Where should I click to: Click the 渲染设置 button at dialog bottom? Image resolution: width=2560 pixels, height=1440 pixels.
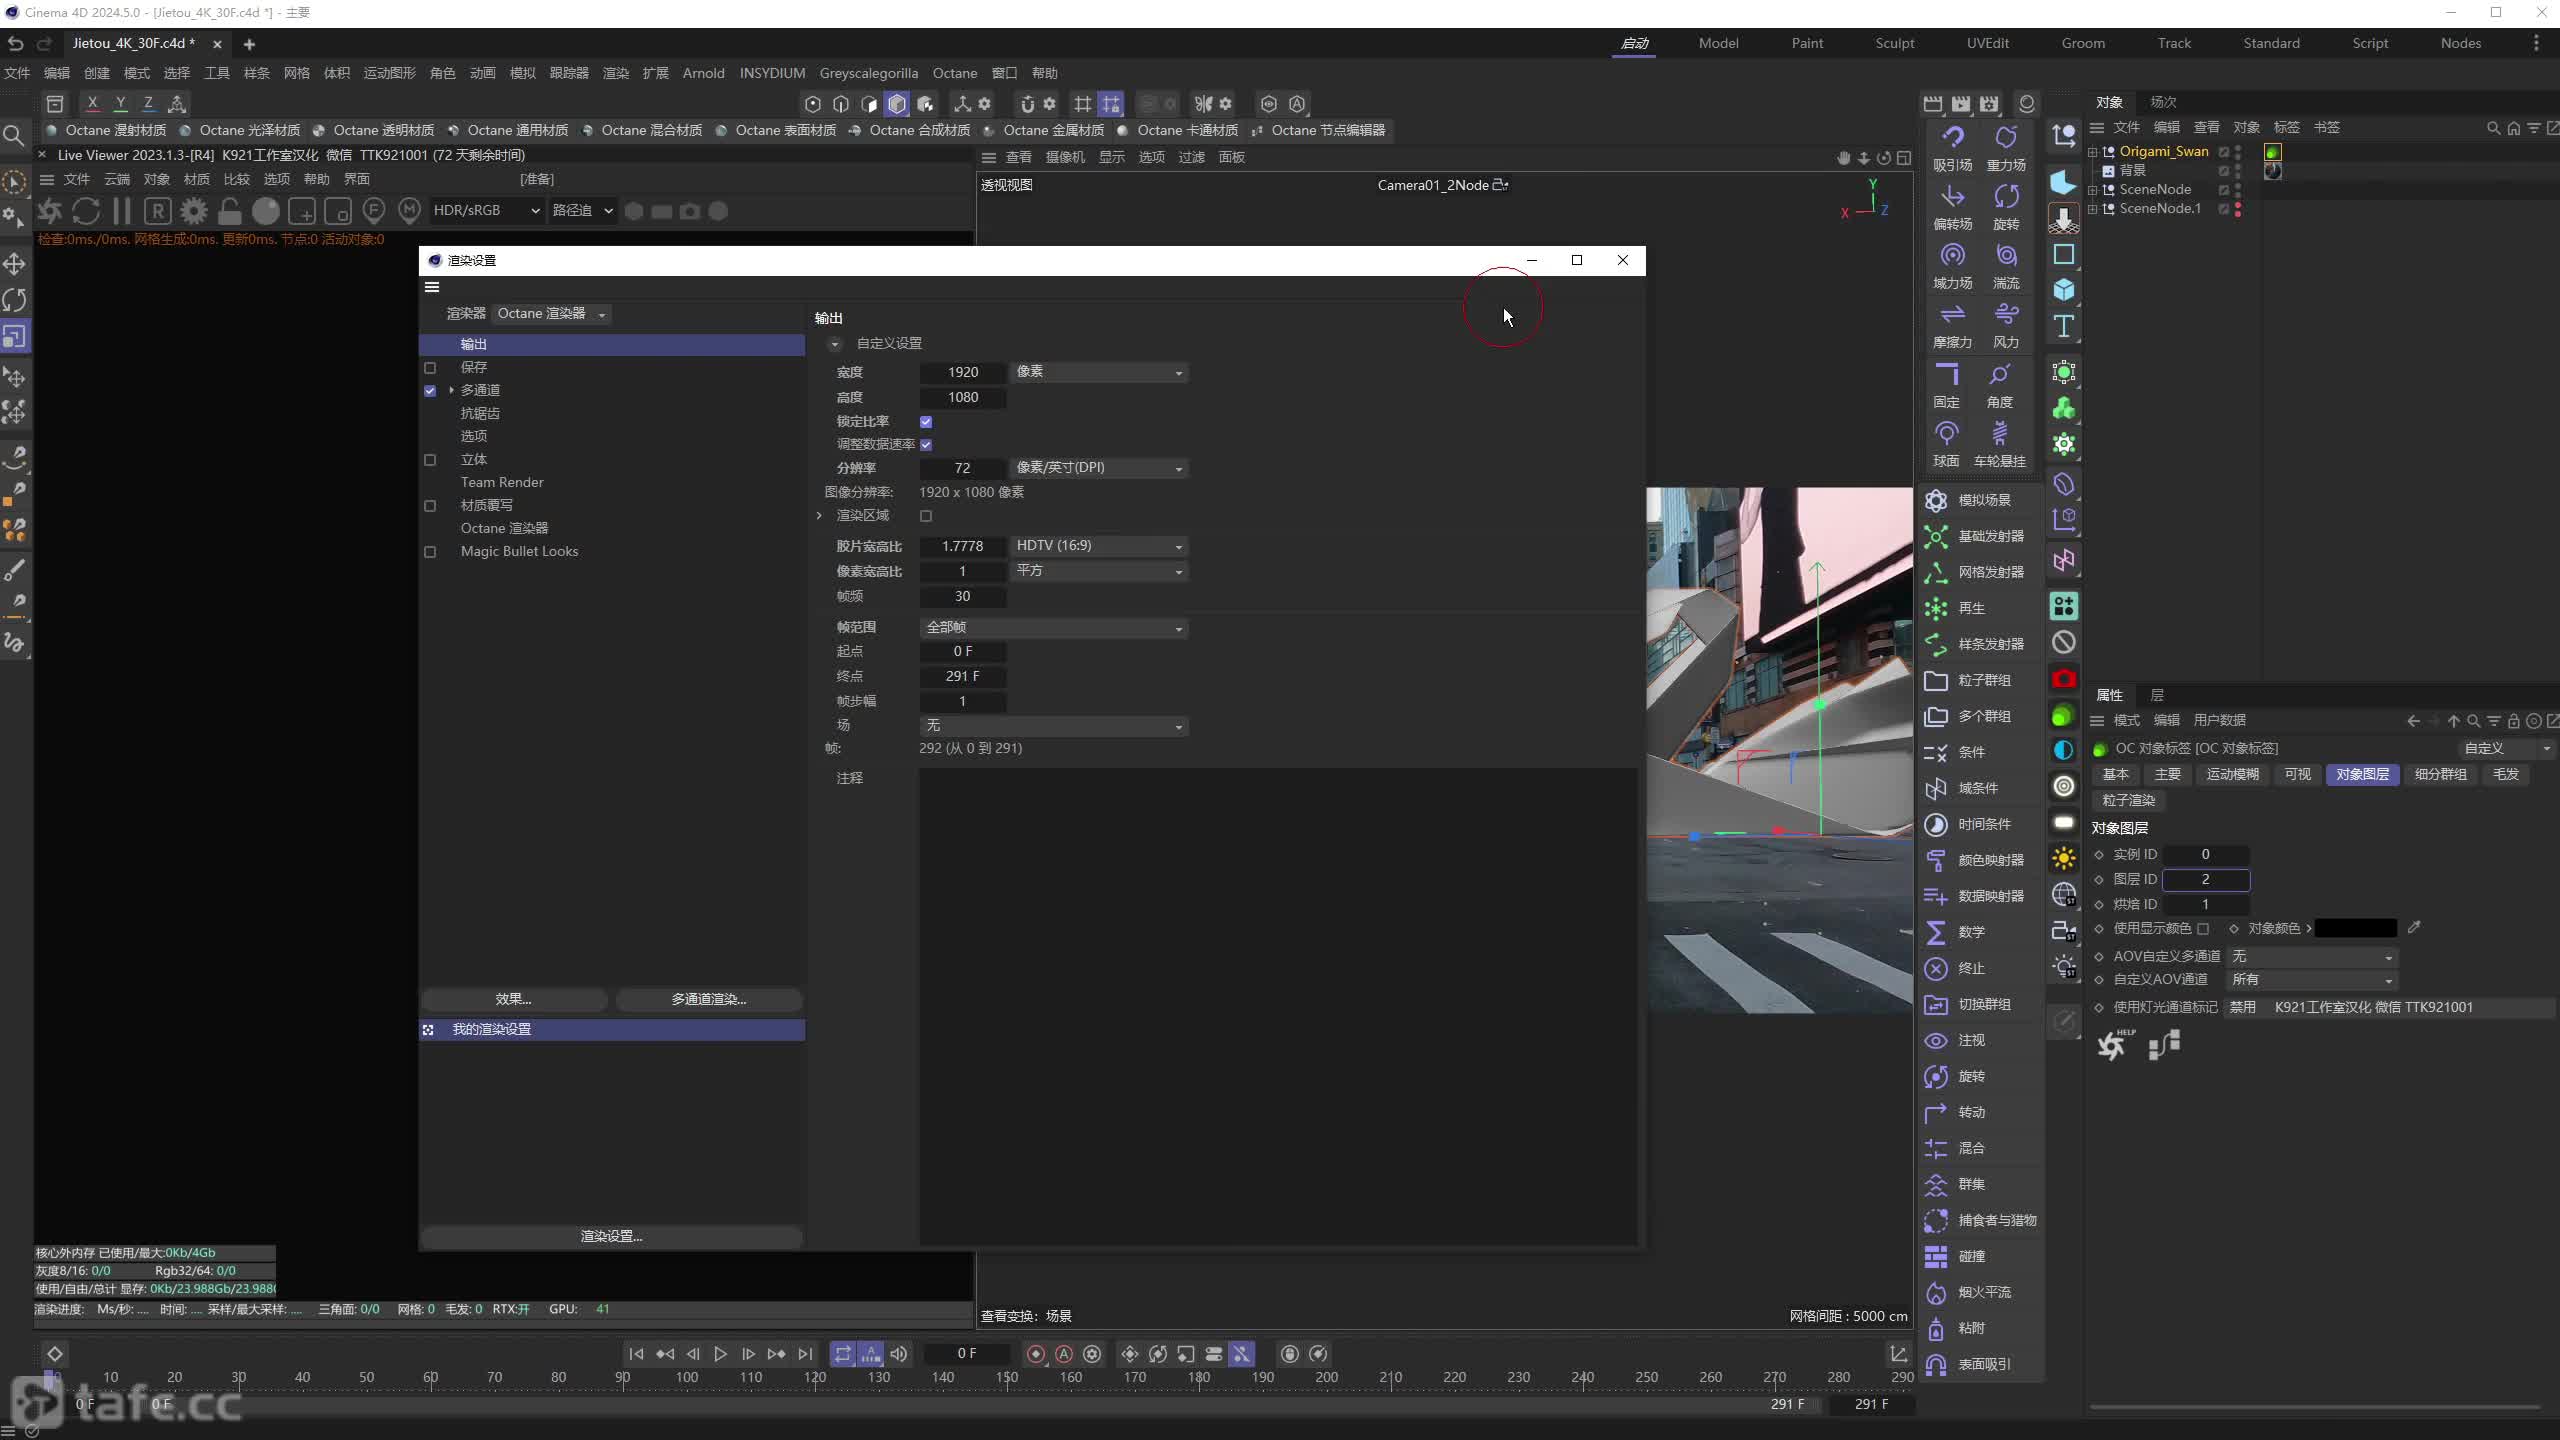tap(612, 1234)
